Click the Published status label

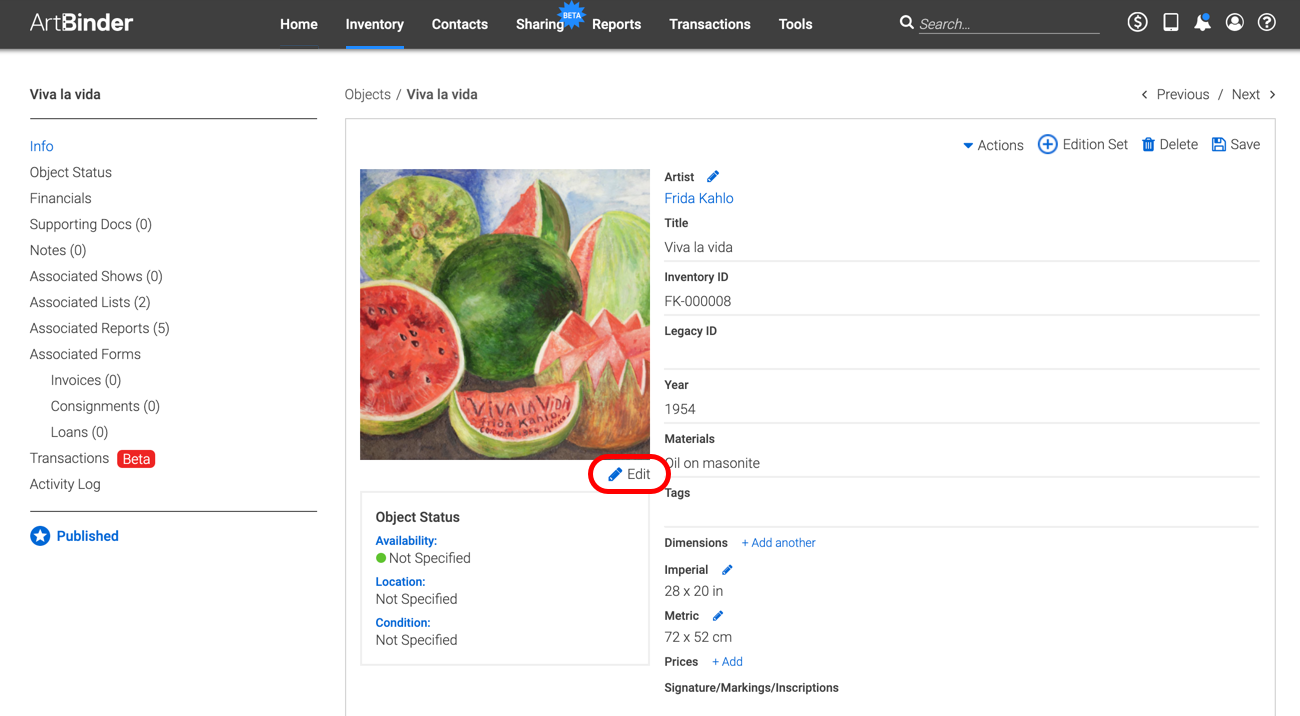[x=88, y=536]
